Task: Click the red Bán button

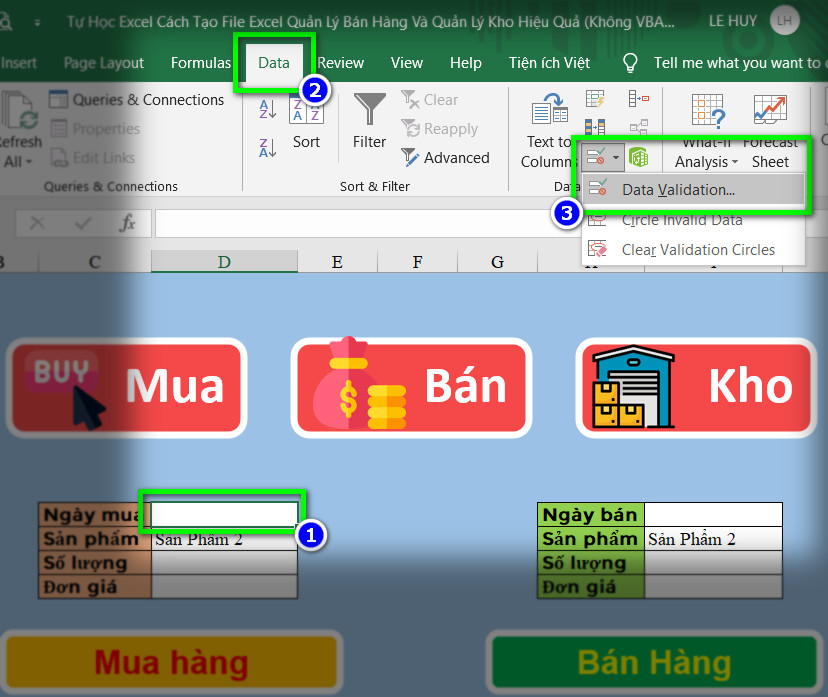Action: [411, 388]
